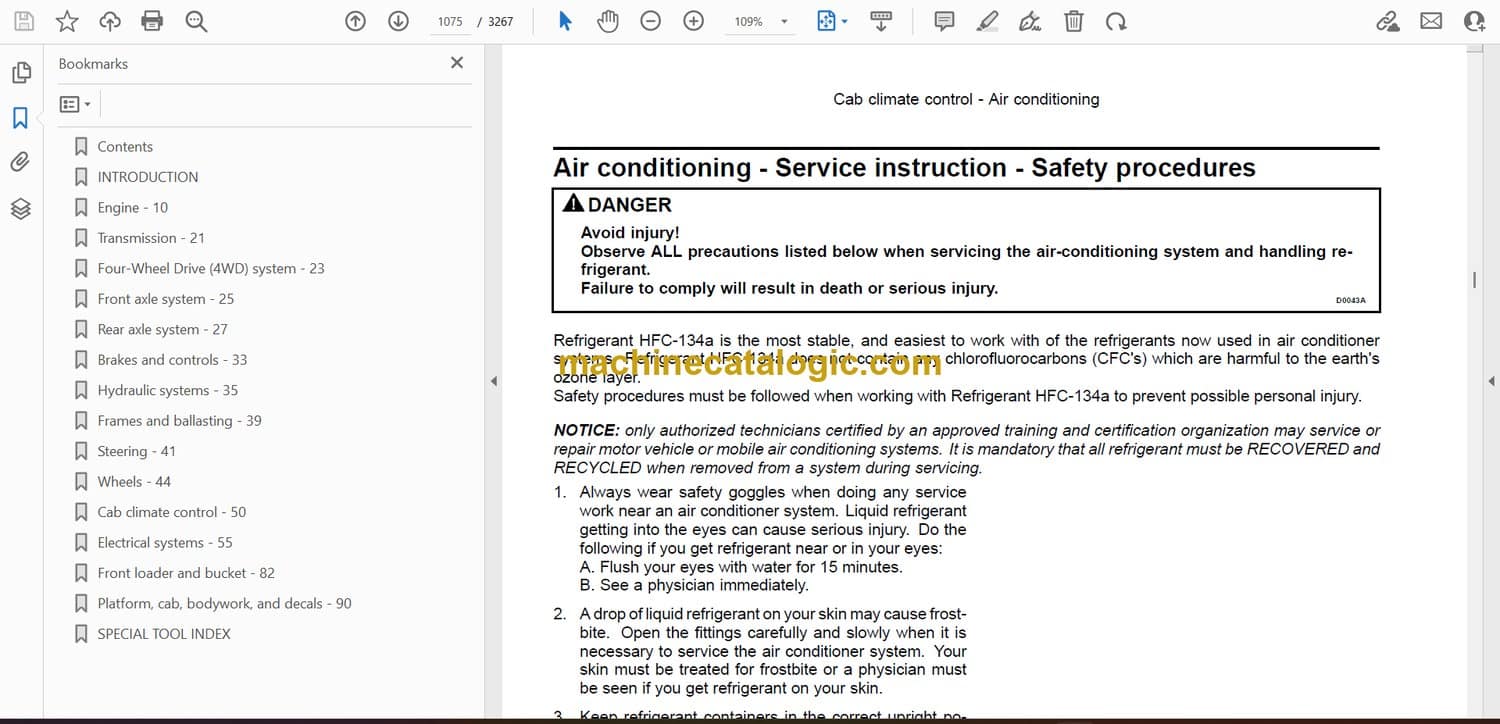Activate the Hand pan tool
1500x724 pixels.
(x=608, y=21)
